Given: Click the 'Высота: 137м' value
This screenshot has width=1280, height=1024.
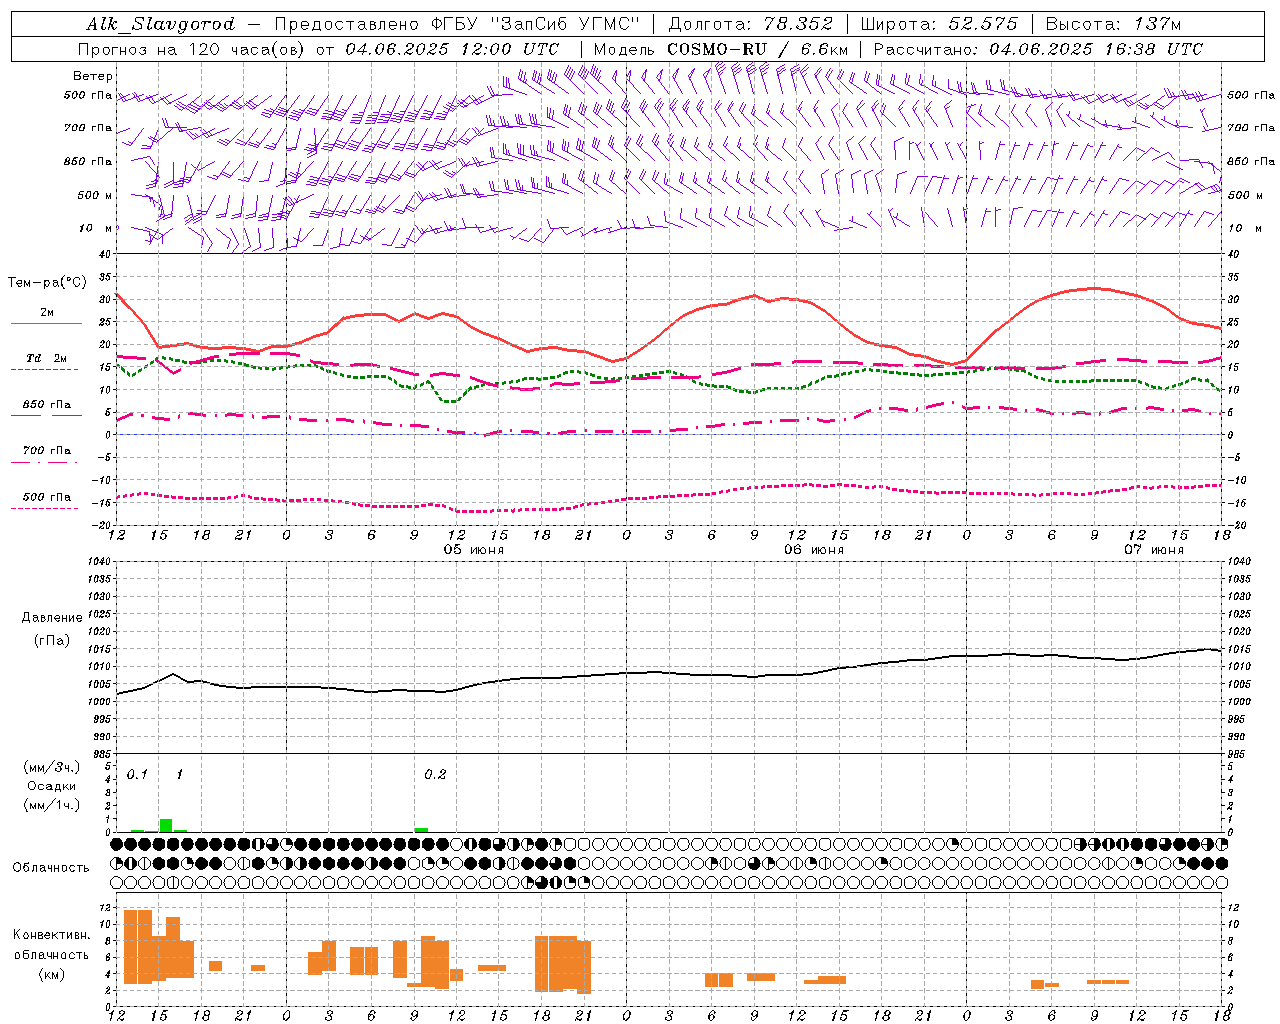Looking at the screenshot, I should 1113,24.
